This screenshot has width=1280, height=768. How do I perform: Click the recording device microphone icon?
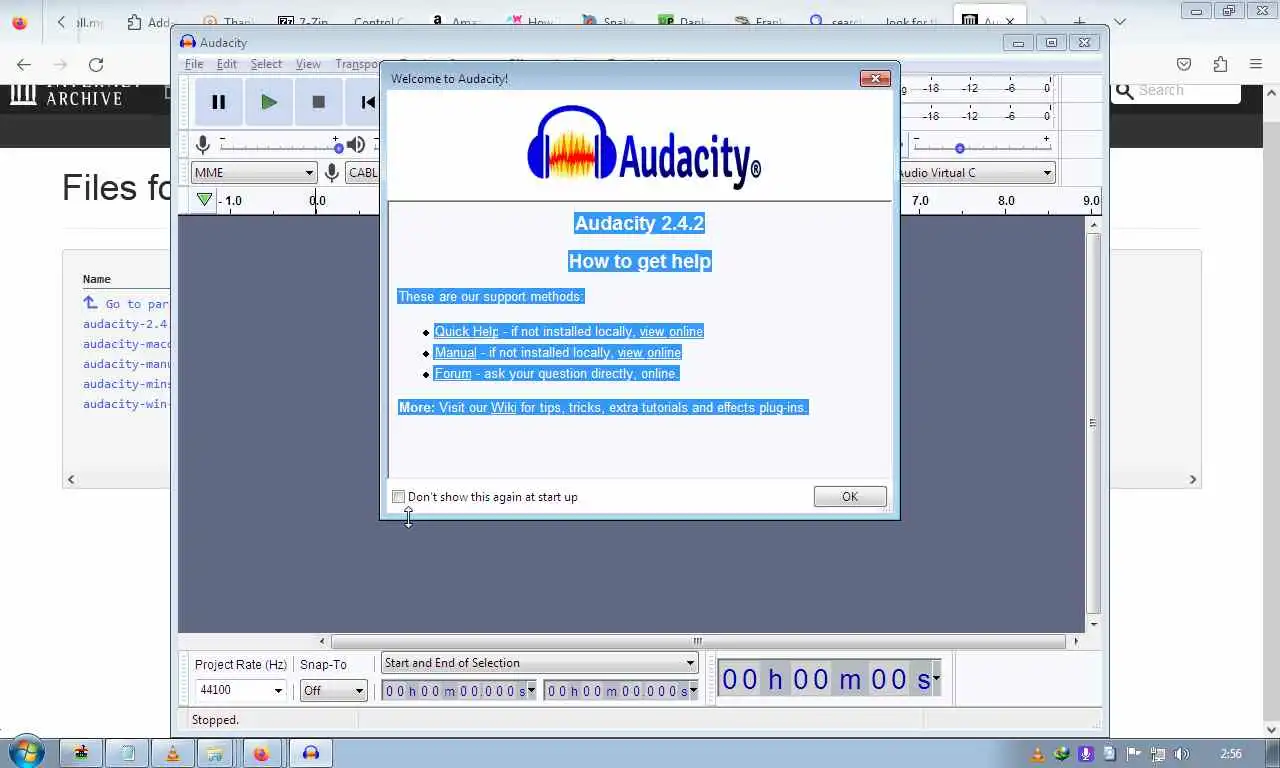(332, 173)
